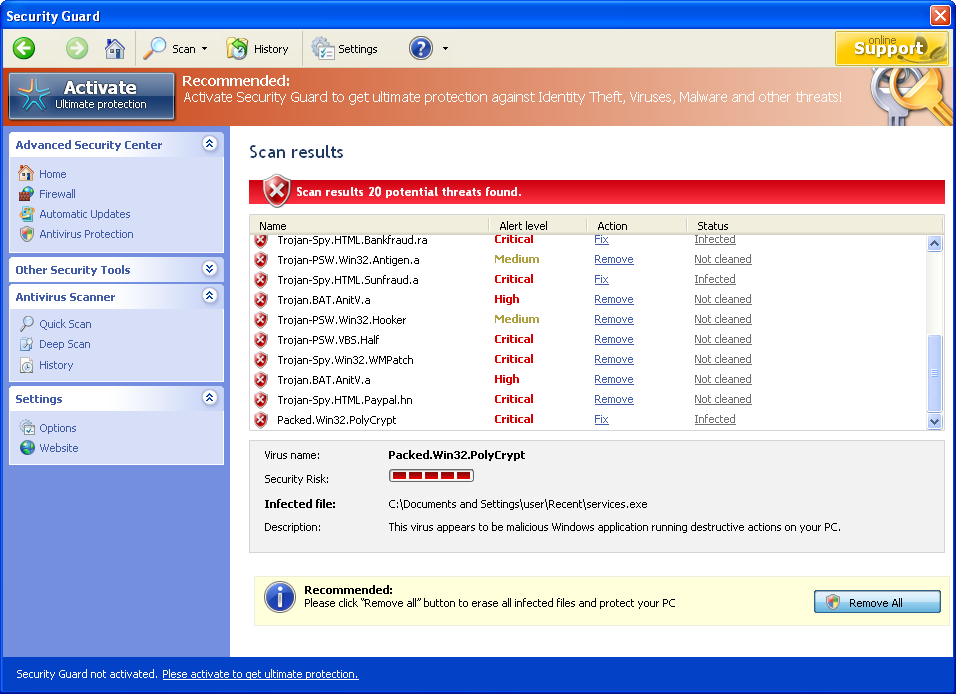Open Settings from the top toolbar
This screenshot has height=694, width=956.
(344, 49)
